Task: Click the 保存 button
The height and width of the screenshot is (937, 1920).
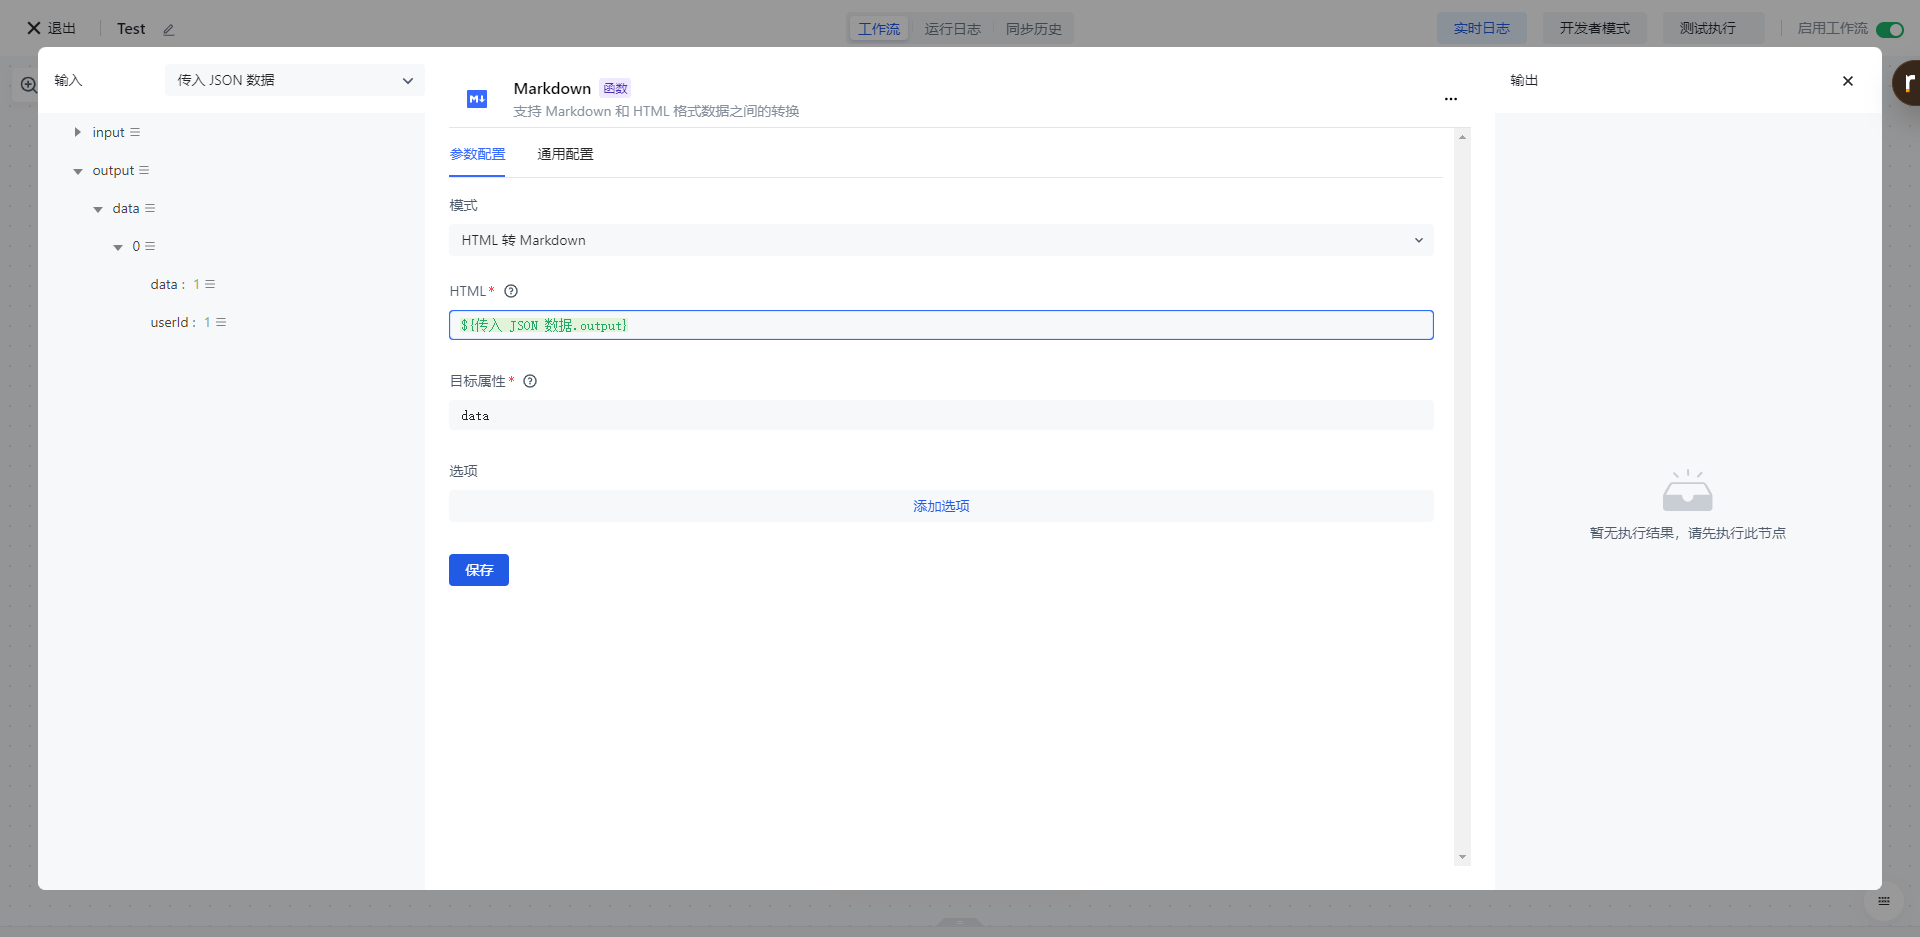Action: [x=478, y=570]
